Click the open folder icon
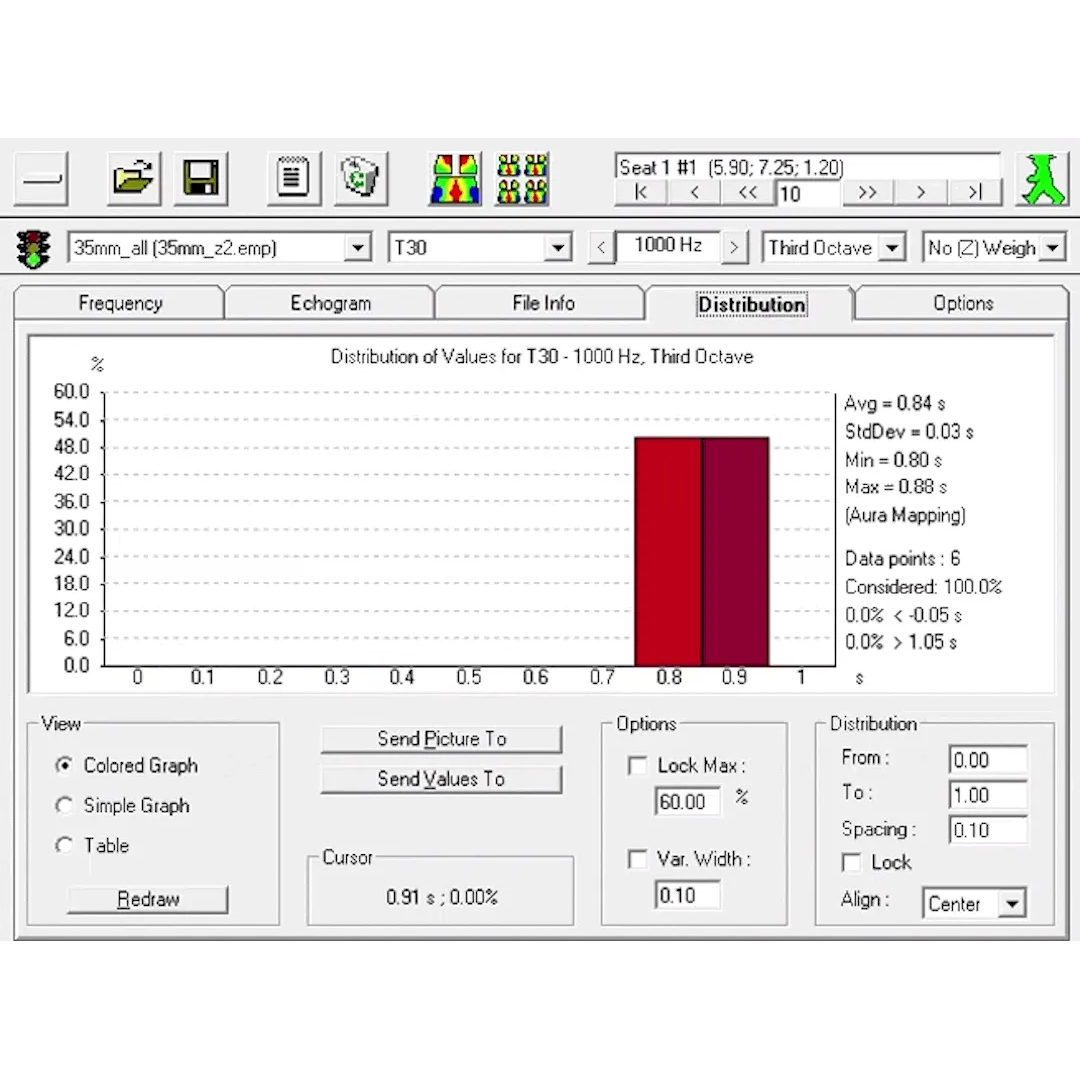Screen dimensions: 1080x1080 pos(134,179)
